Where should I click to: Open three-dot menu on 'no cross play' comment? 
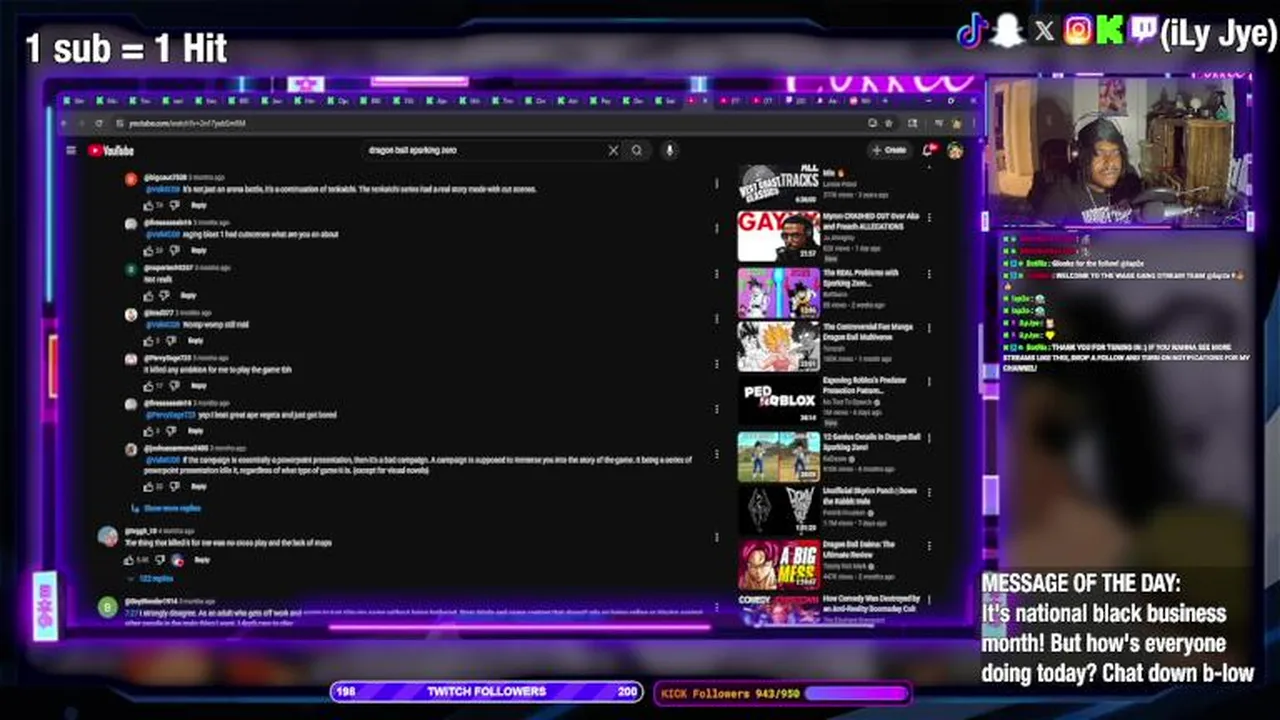[716, 537]
